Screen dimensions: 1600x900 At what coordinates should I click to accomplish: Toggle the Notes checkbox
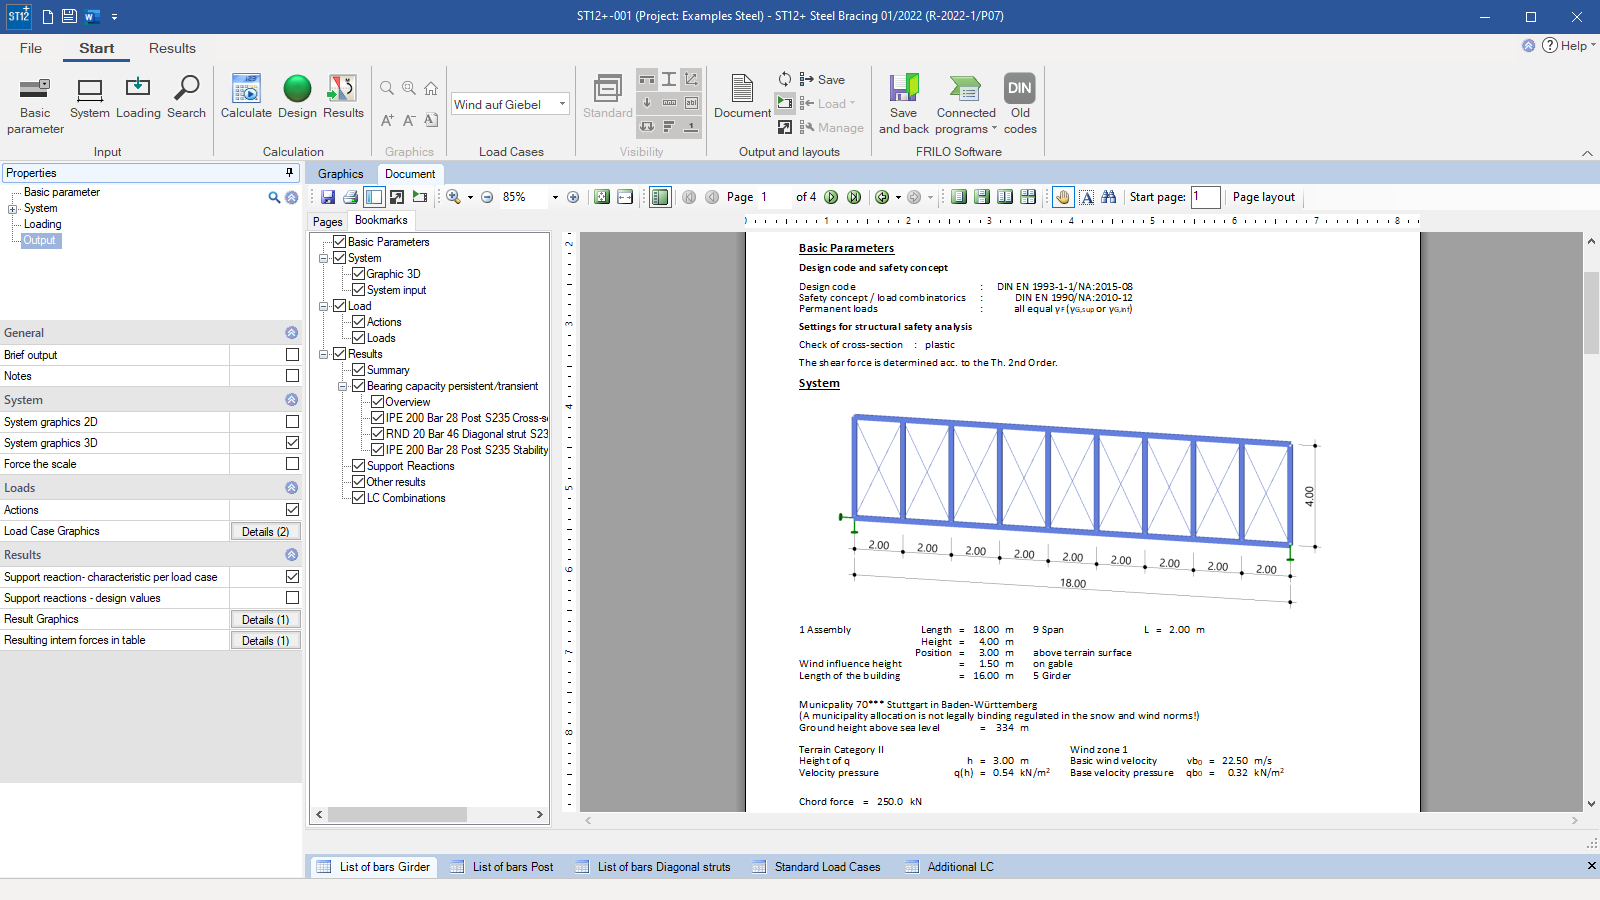292,376
